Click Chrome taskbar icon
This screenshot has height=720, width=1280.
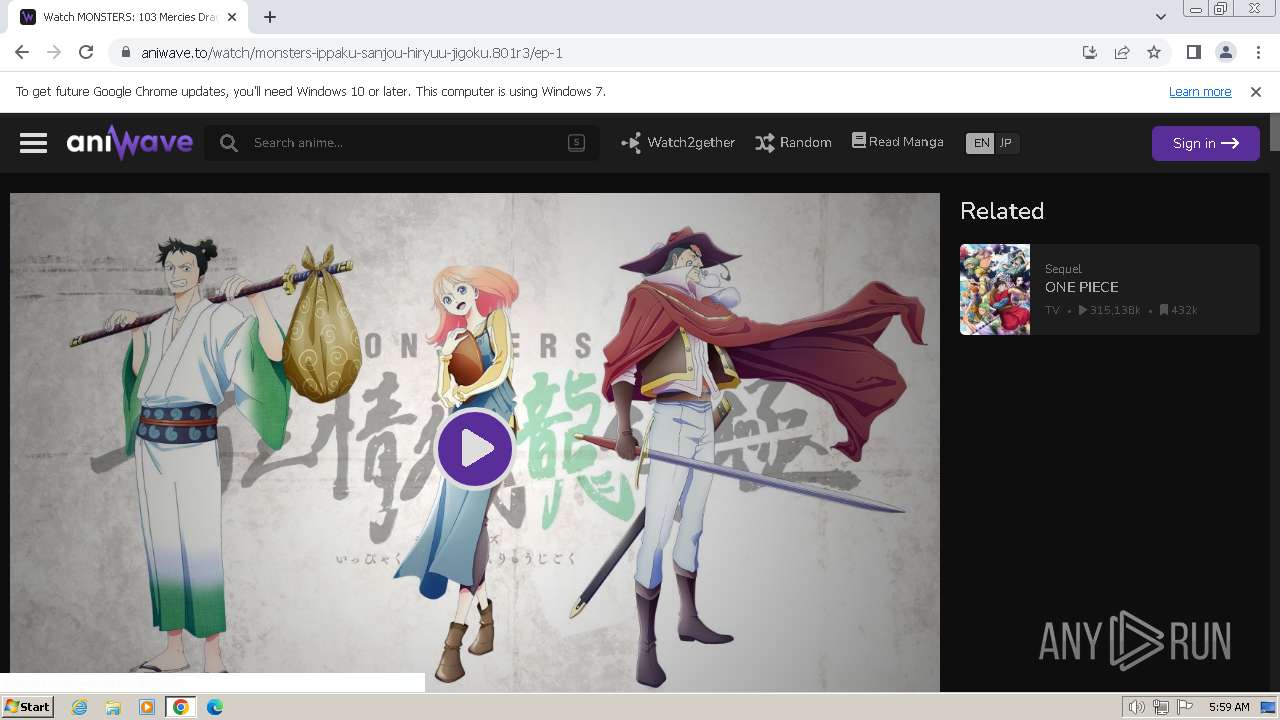click(181, 707)
